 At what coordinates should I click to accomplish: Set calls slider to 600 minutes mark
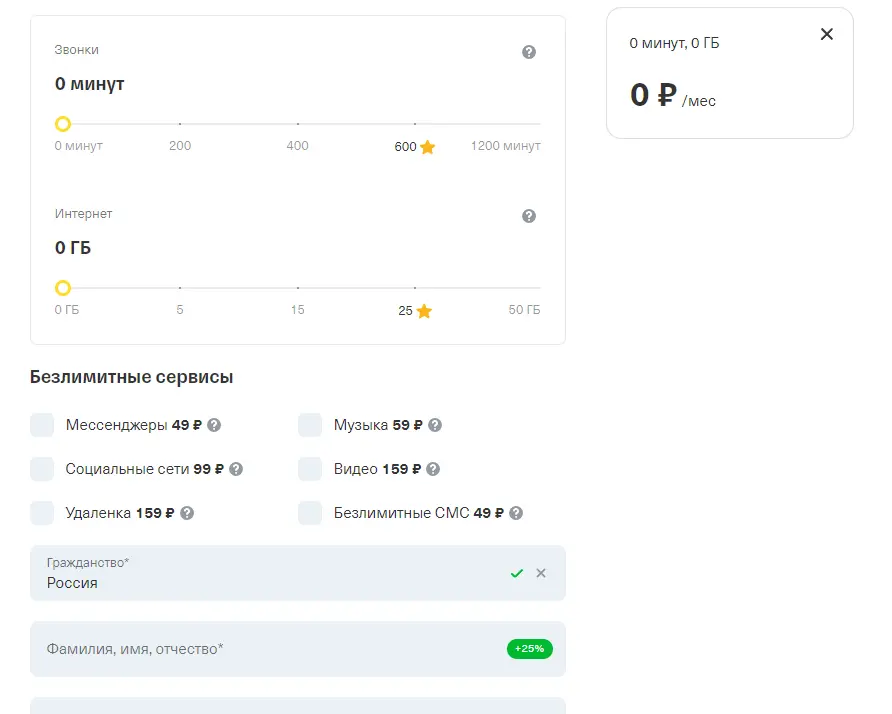tap(415, 123)
